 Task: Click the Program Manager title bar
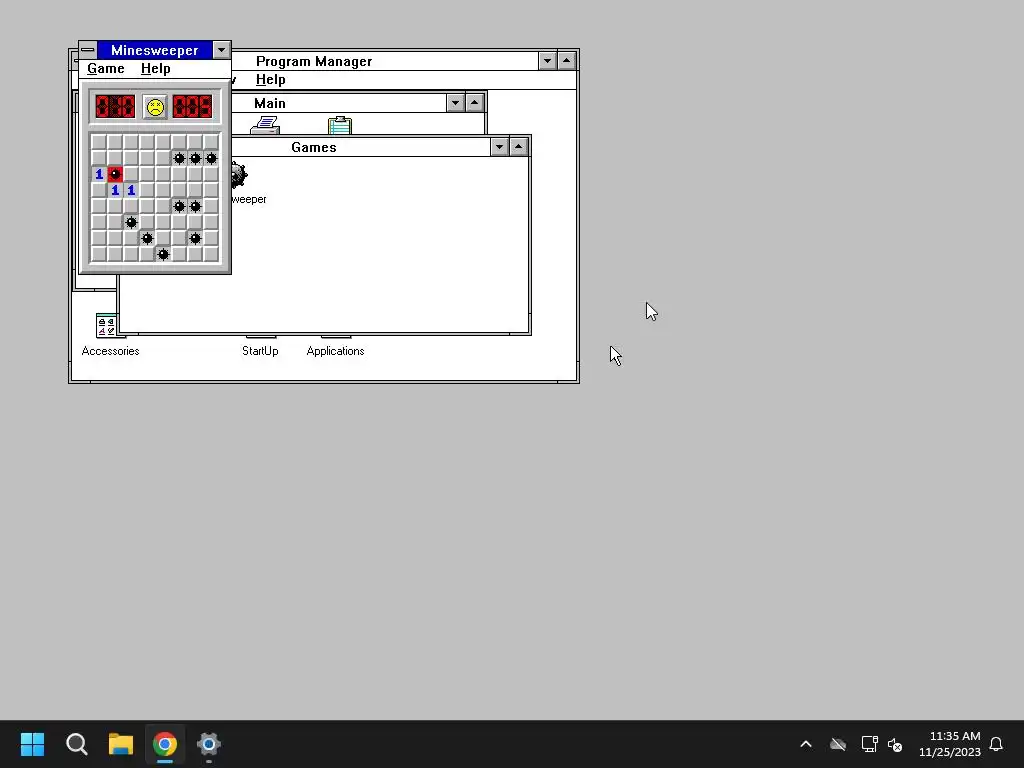point(385,61)
